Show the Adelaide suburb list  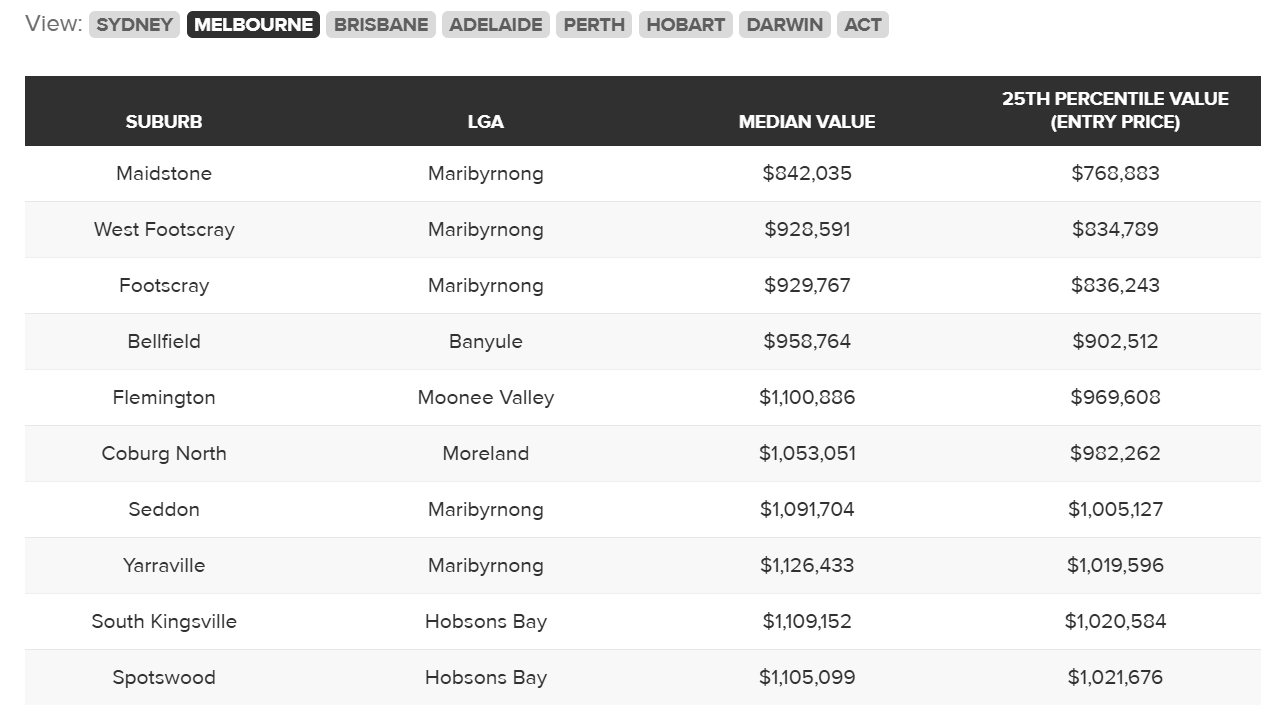click(496, 25)
